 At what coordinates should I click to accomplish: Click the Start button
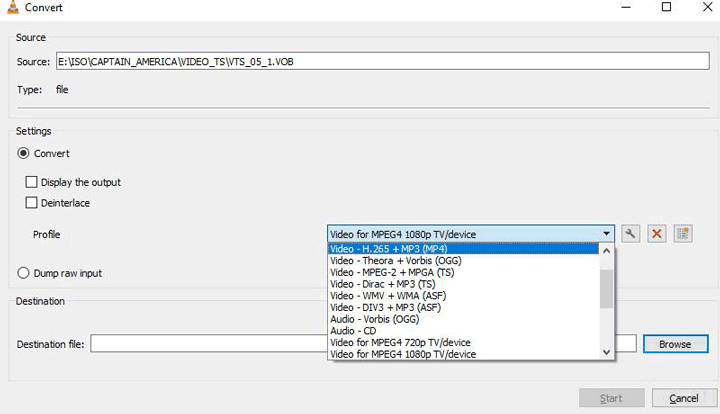(x=612, y=398)
